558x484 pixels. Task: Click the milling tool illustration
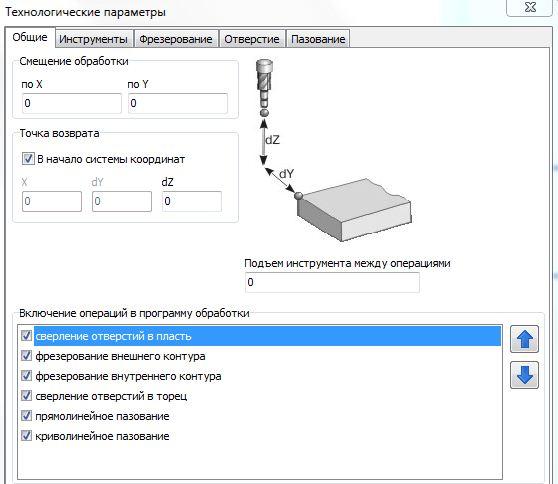pos(264,88)
